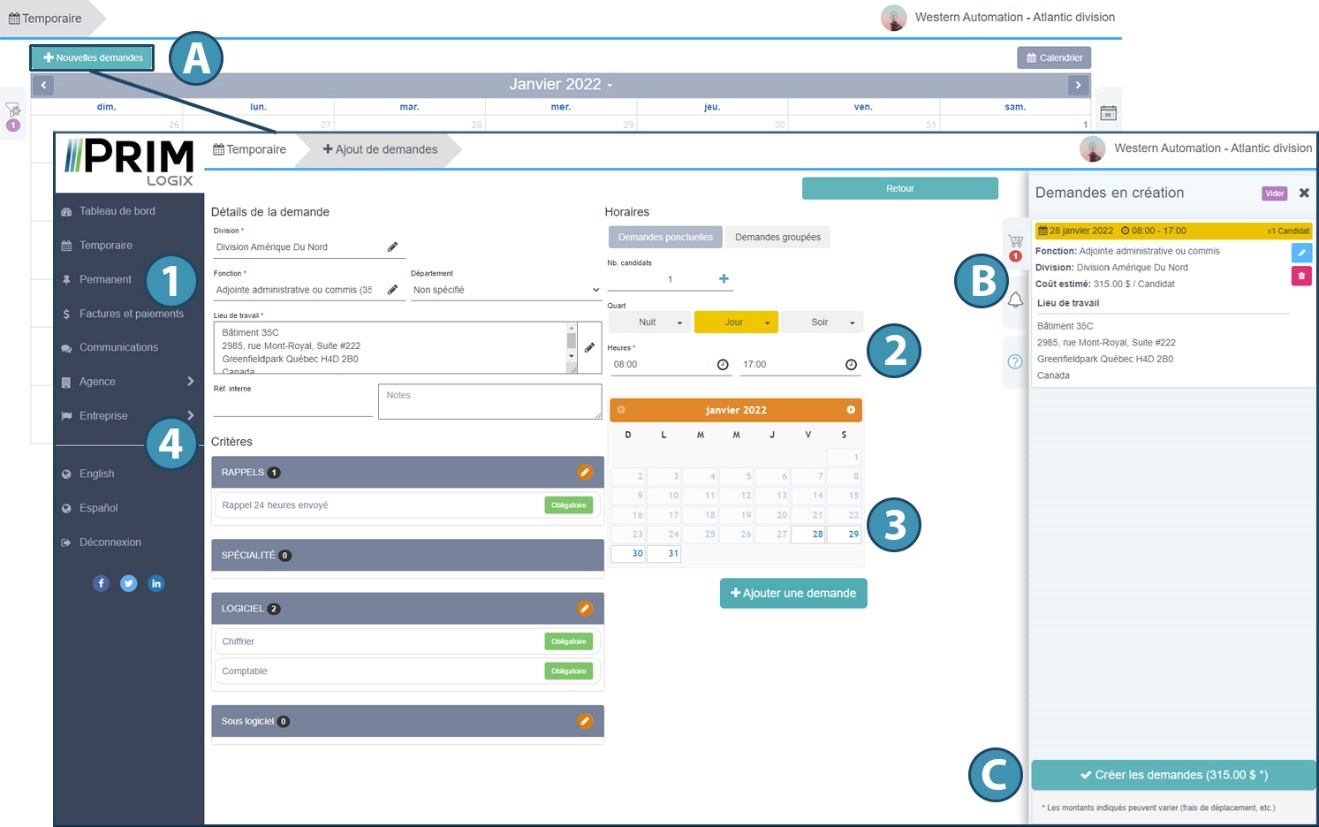Open Factures et paiements in the sidebar
This screenshot has width=1319, height=827.
(131, 314)
